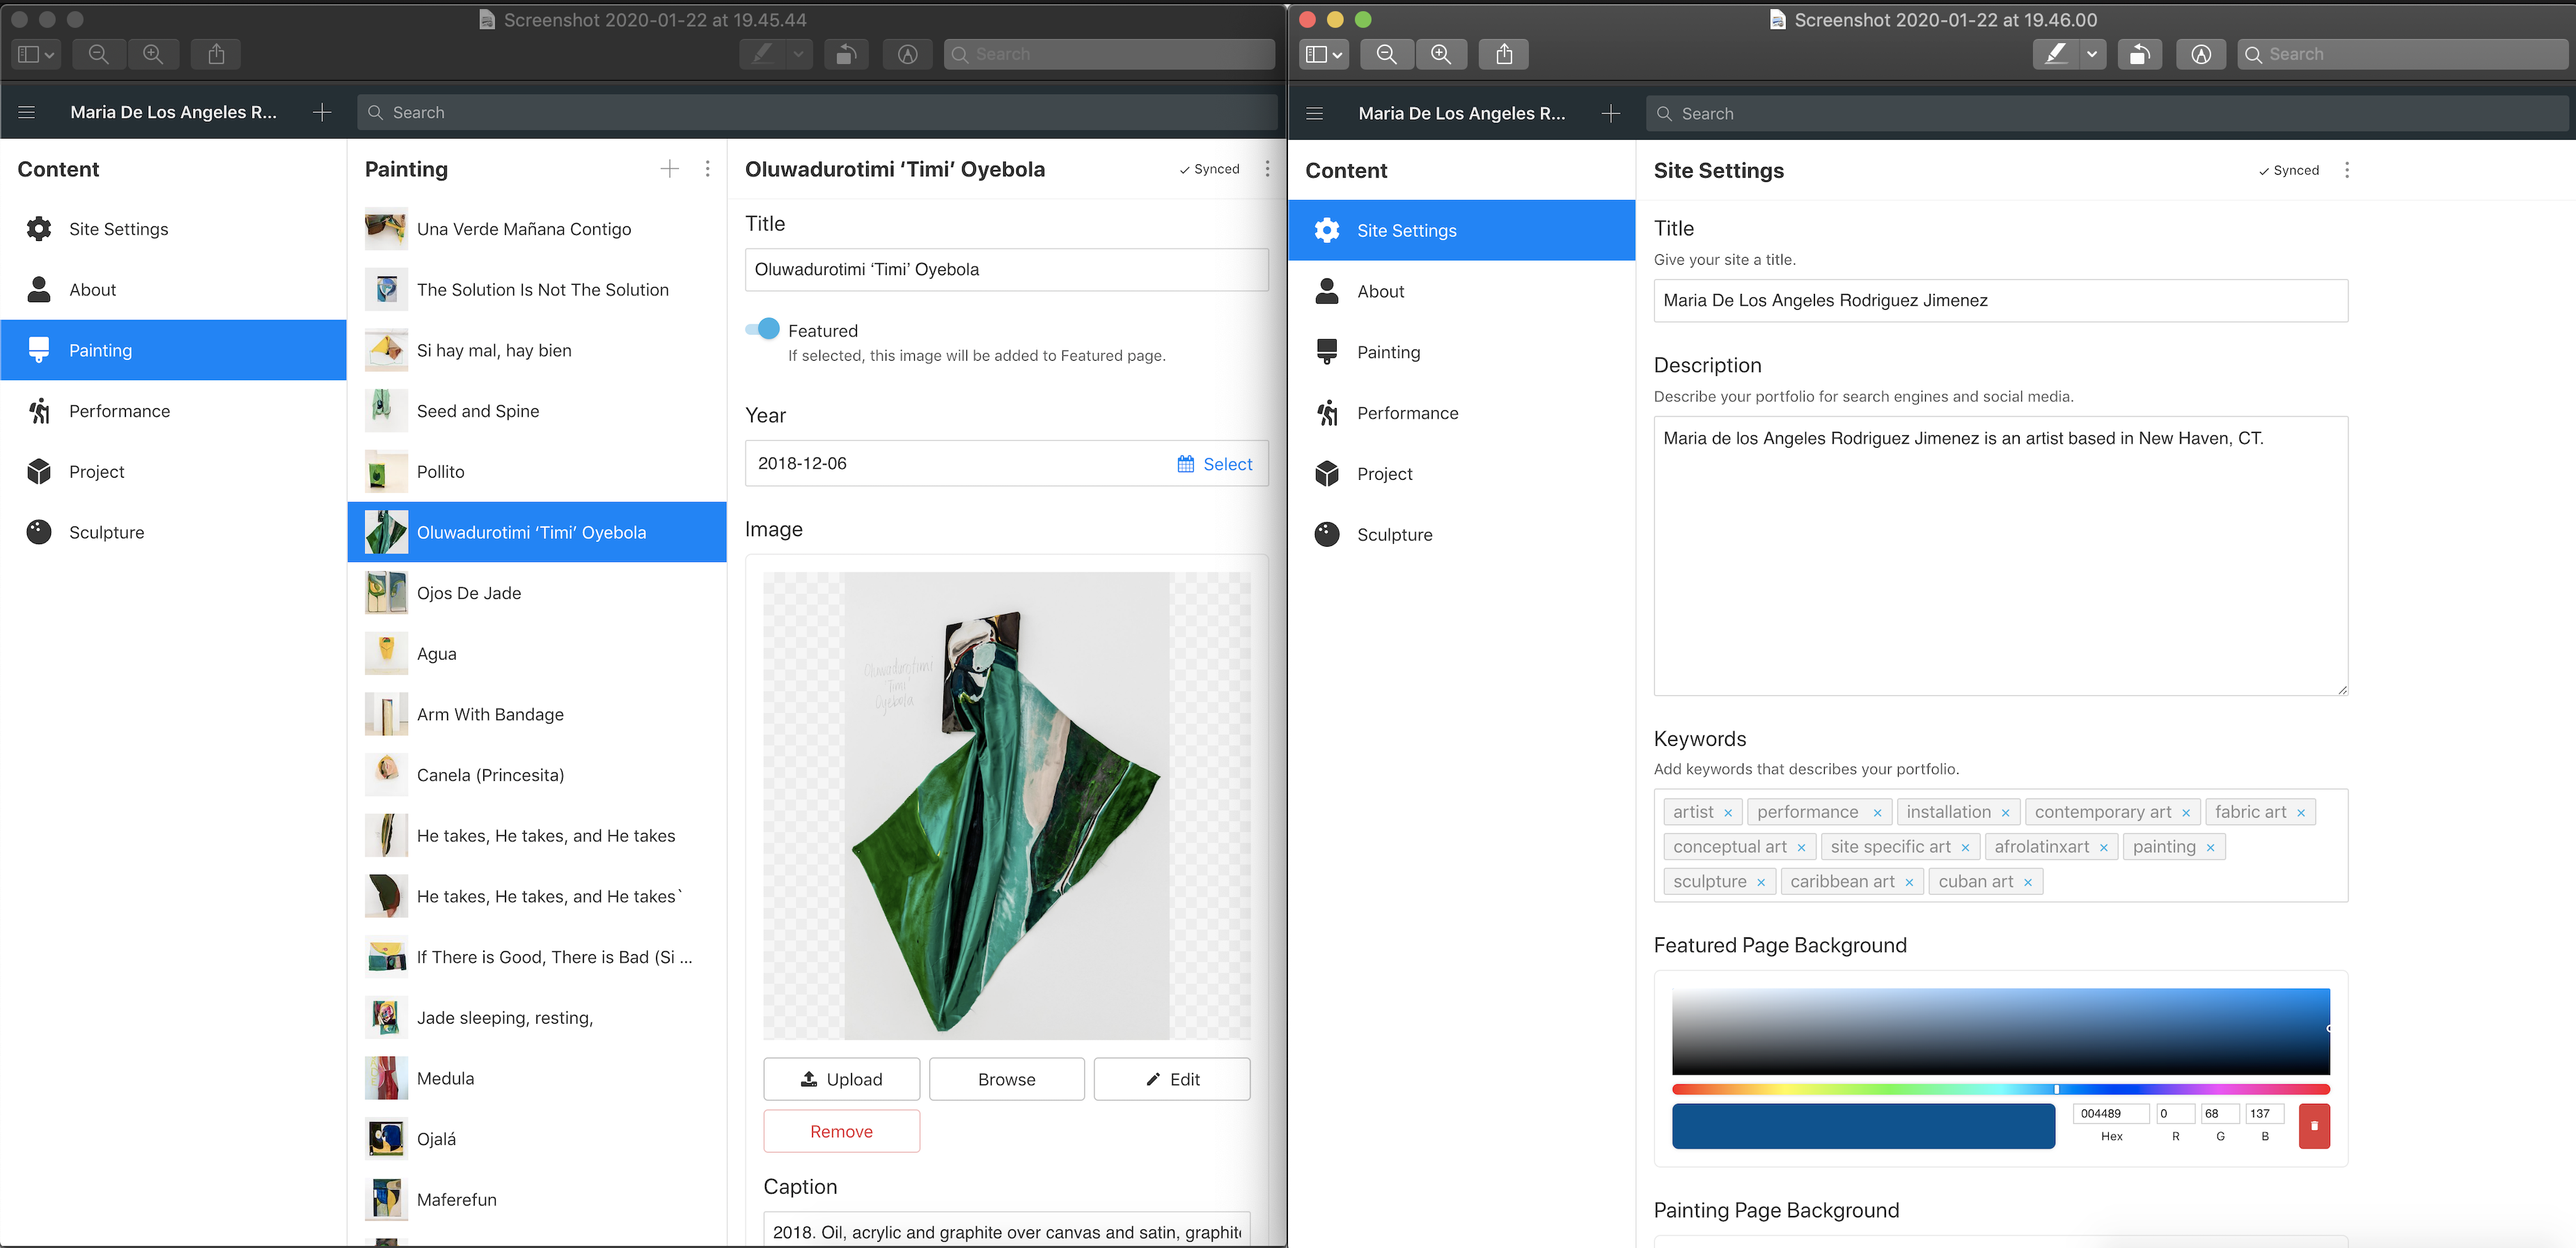Viewport: 2576px width, 1248px height.
Task: Click plus icon next to left site name
Action: [x=322, y=112]
